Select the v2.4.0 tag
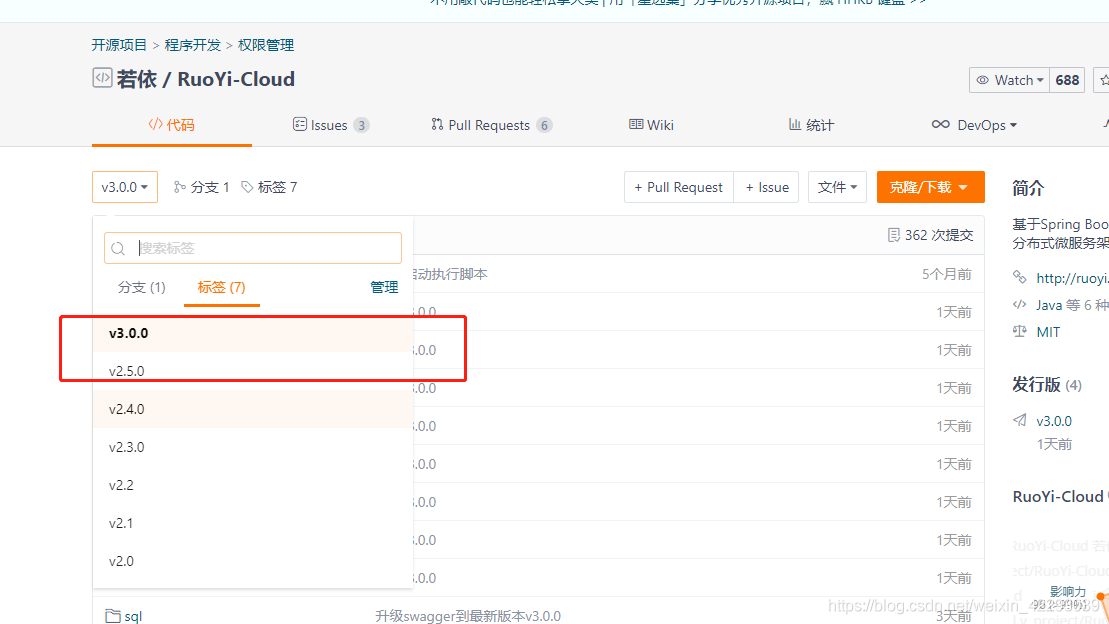 [252, 410]
